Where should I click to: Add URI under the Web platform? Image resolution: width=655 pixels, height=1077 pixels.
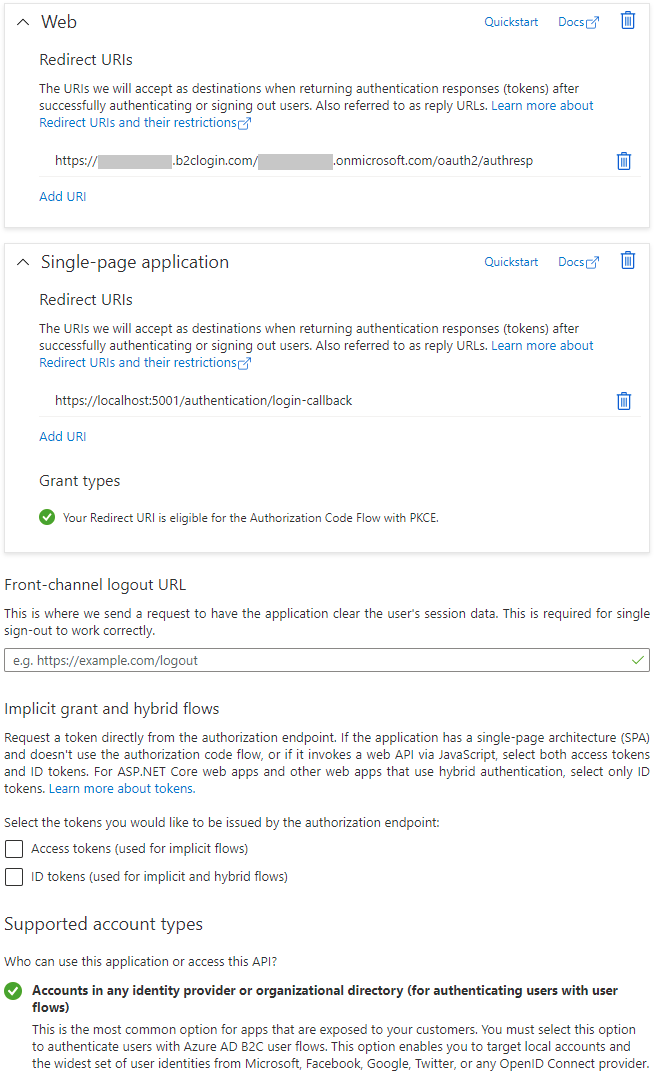coord(62,196)
